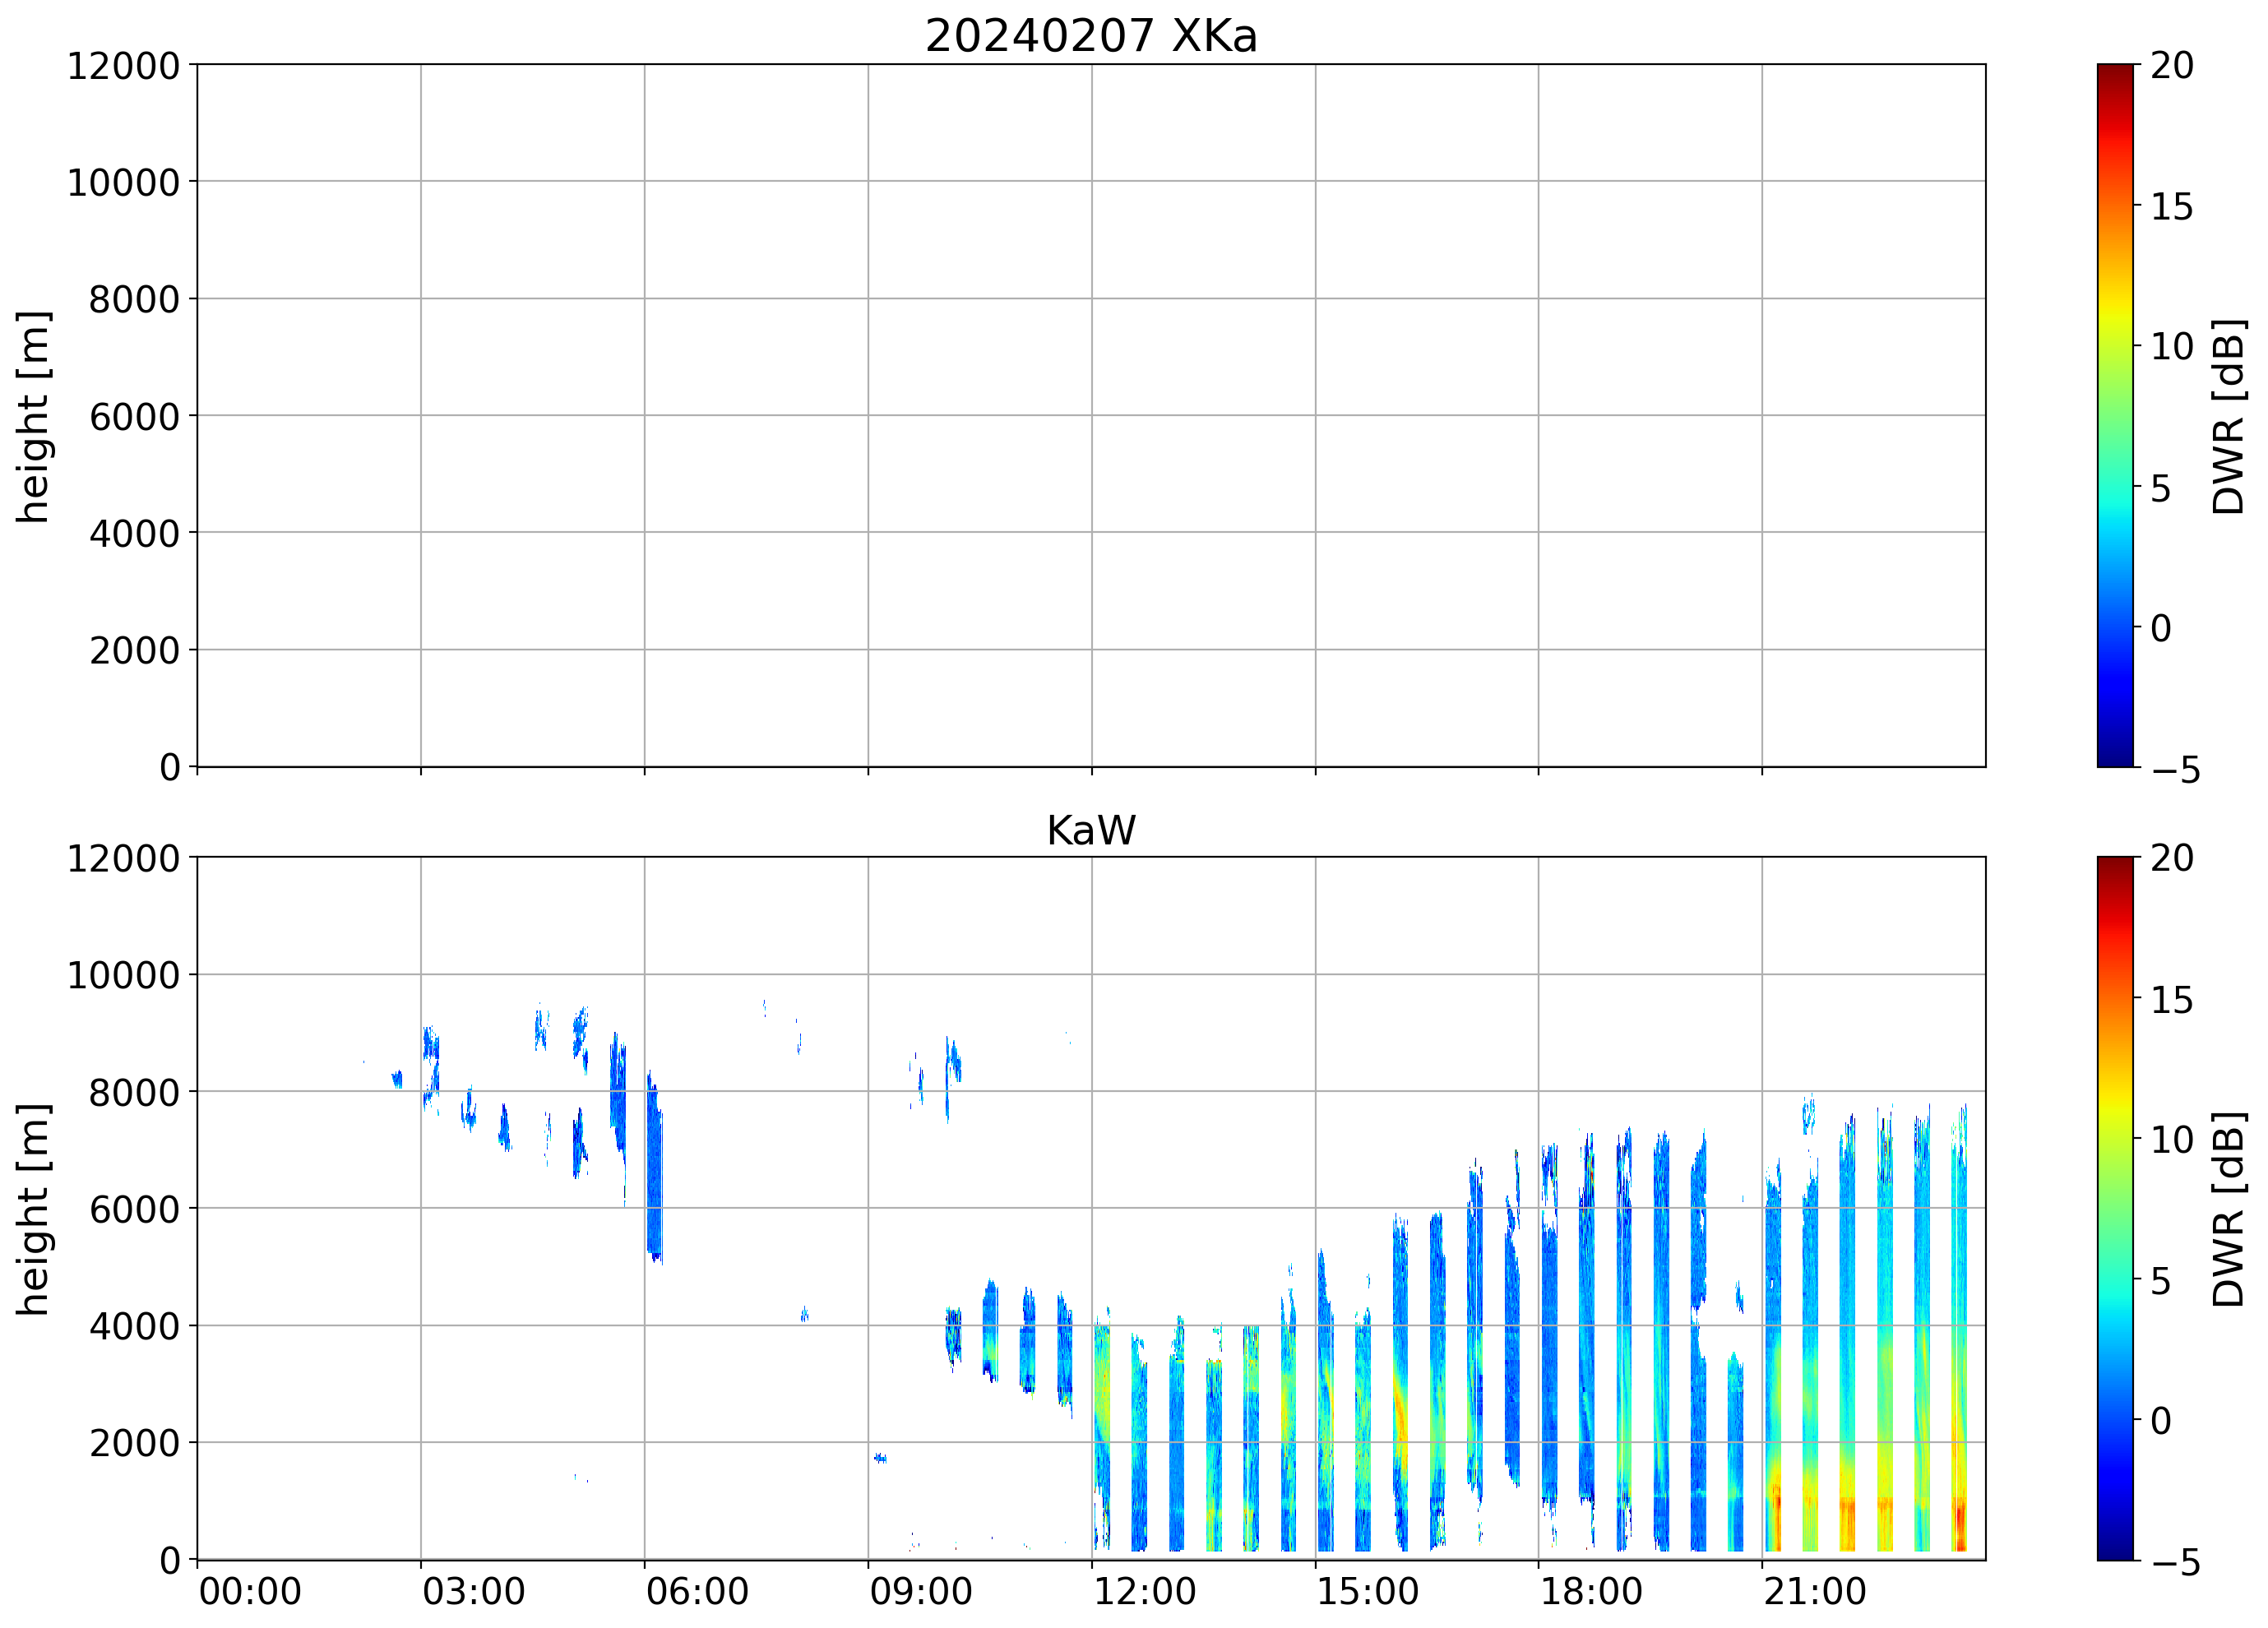Click the '06:00' time axis label
The width and height of the screenshot is (2268, 1628).
697,1591
